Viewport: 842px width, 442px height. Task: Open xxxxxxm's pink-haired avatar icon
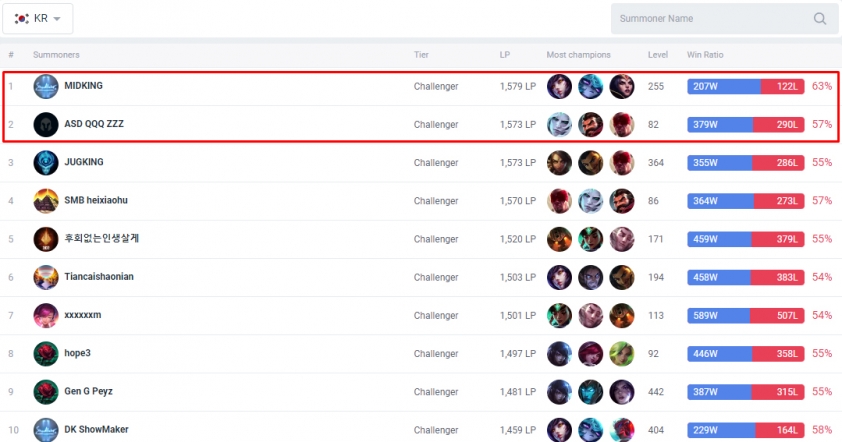point(46,315)
